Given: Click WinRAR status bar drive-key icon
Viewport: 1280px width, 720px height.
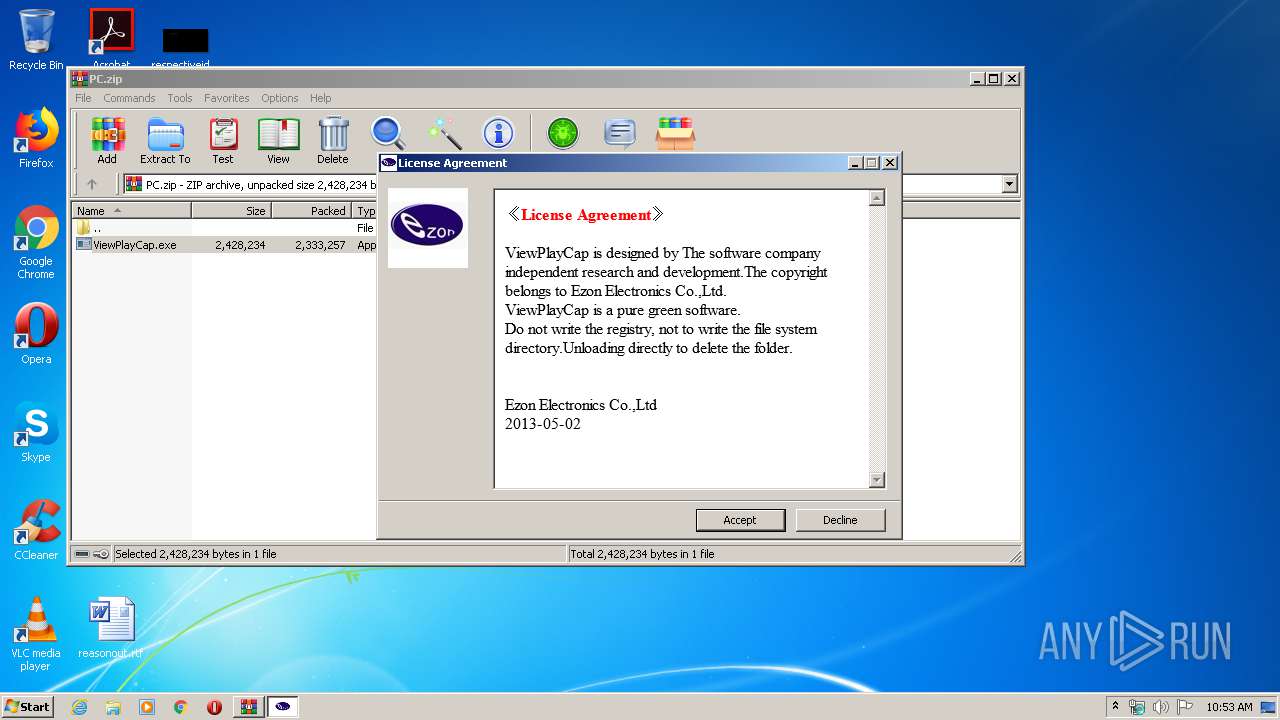Looking at the screenshot, I should 92,554.
